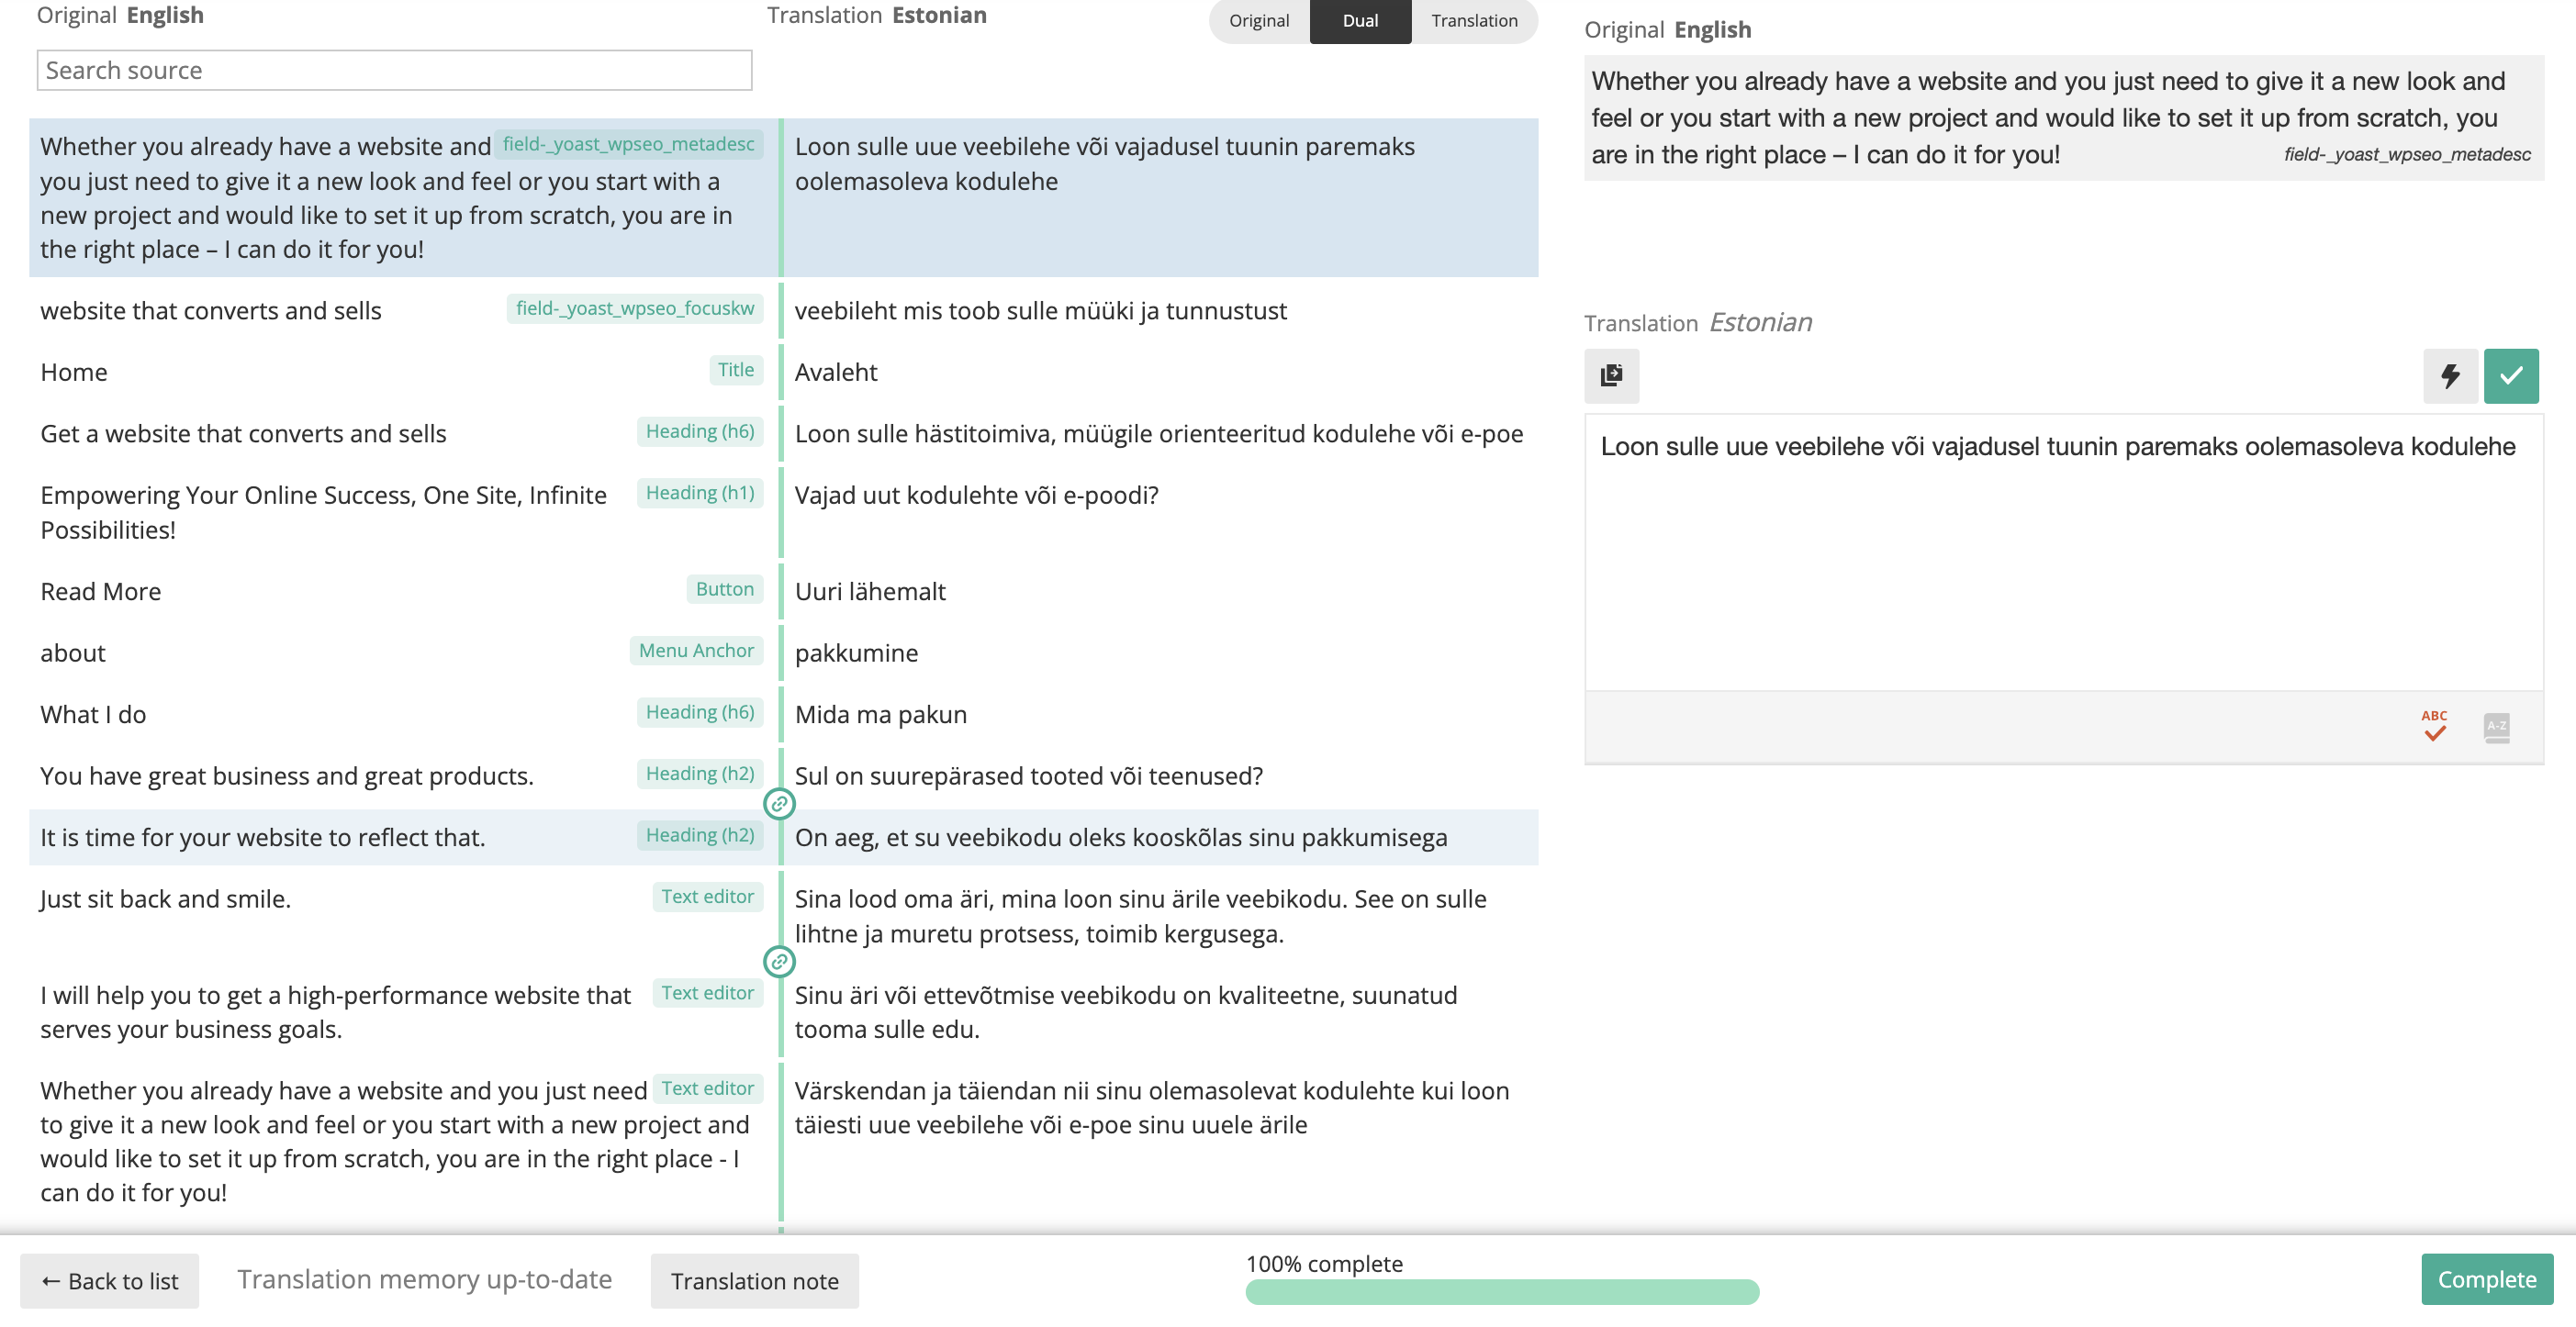Go back to list
Screen dimensions: 2576x1327
tap(109, 1280)
